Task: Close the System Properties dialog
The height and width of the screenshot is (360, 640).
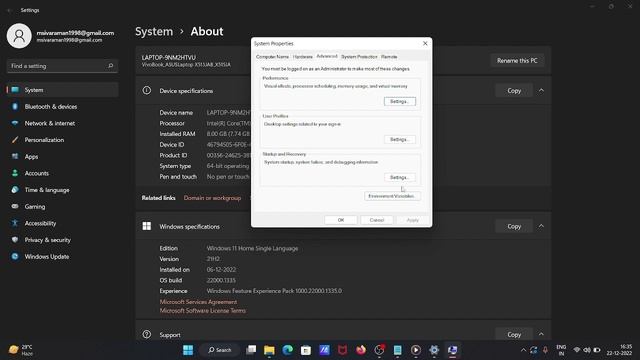Action: (x=425, y=43)
